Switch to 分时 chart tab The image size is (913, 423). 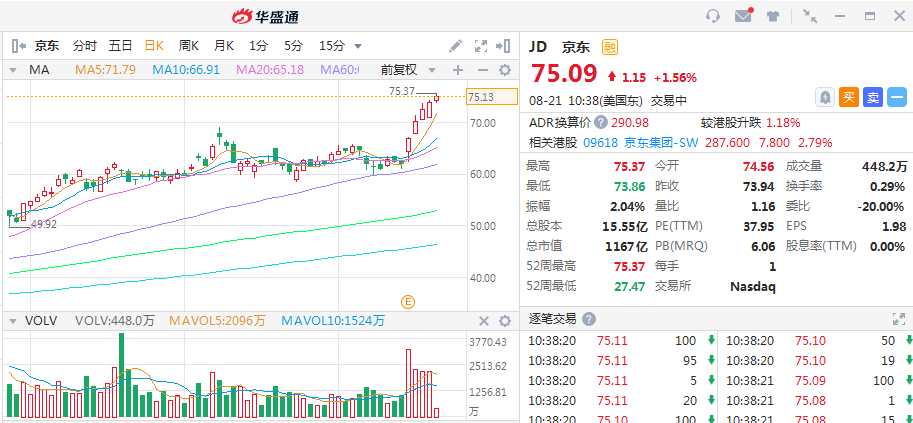pyautogui.click(x=84, y=45)
